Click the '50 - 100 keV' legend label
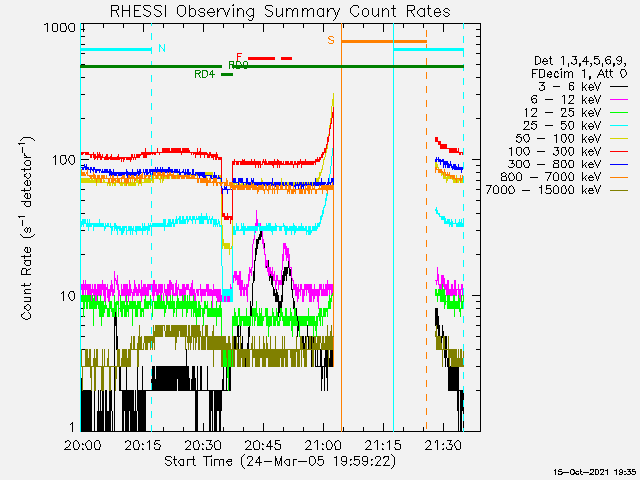640x480 pixels. 559,138
